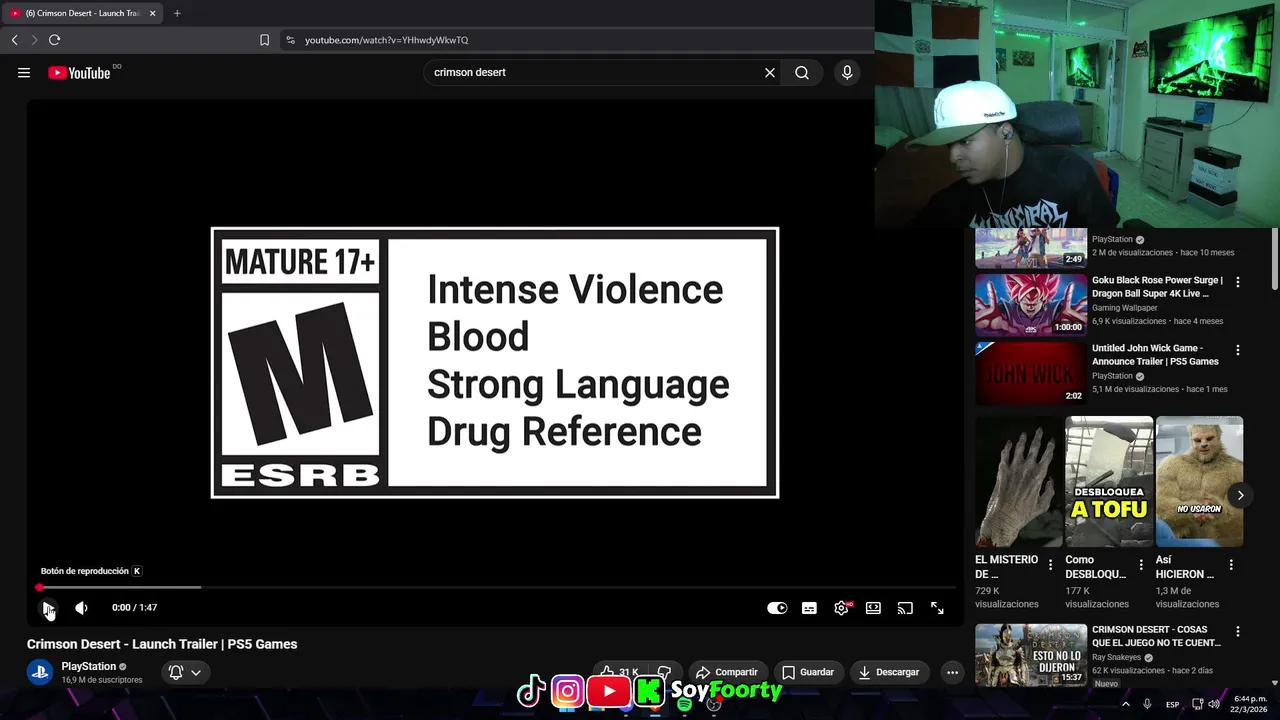
Task: Turn on subtitles with the captions icon
Action: [x=809, y=608]
